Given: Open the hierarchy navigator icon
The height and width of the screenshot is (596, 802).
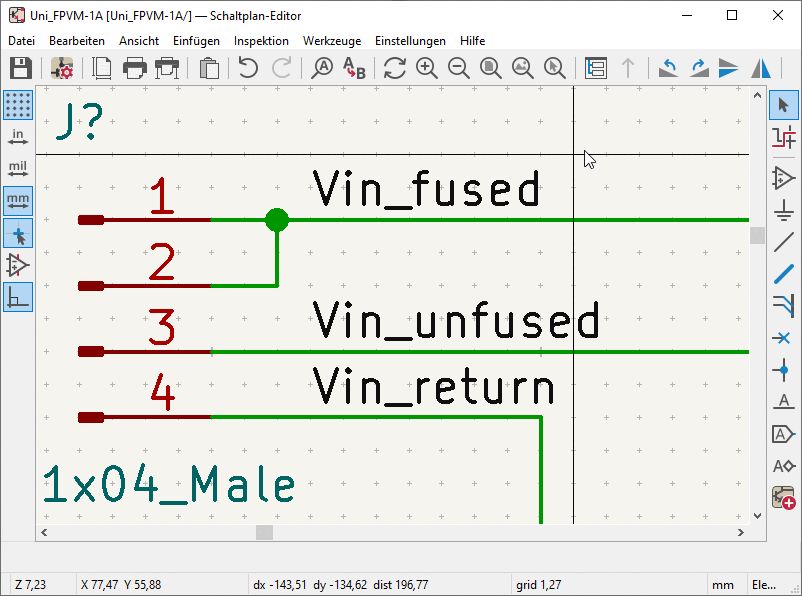Looking at the screenshot, I should 596,68.
